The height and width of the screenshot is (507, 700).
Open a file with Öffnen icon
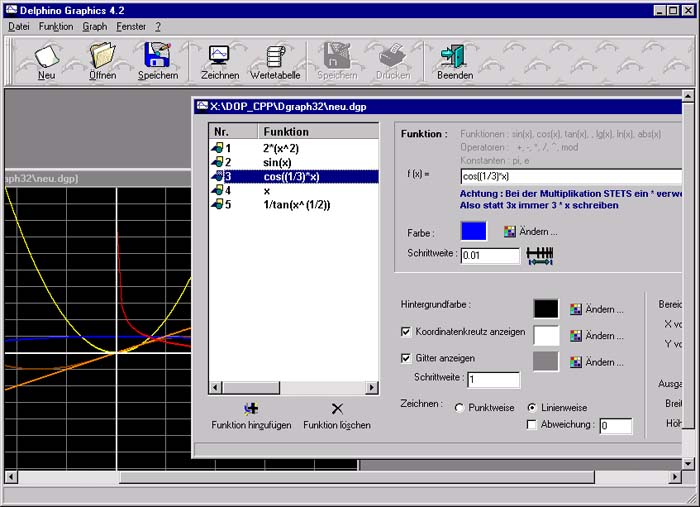point(103,55)
